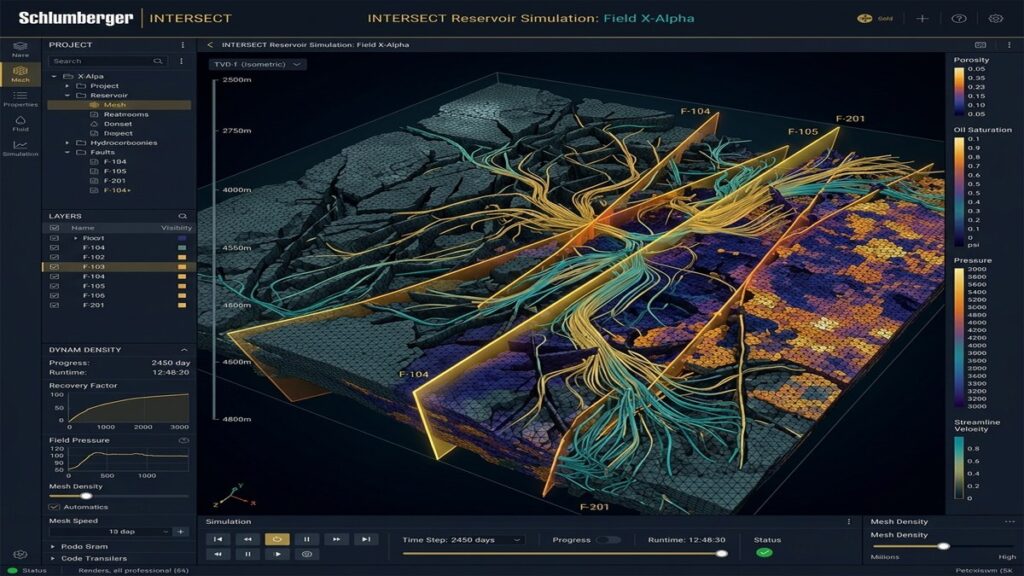Click the search icon in Layers panel
This screenshot has height=576, width=1024.
tap(183, 216)
